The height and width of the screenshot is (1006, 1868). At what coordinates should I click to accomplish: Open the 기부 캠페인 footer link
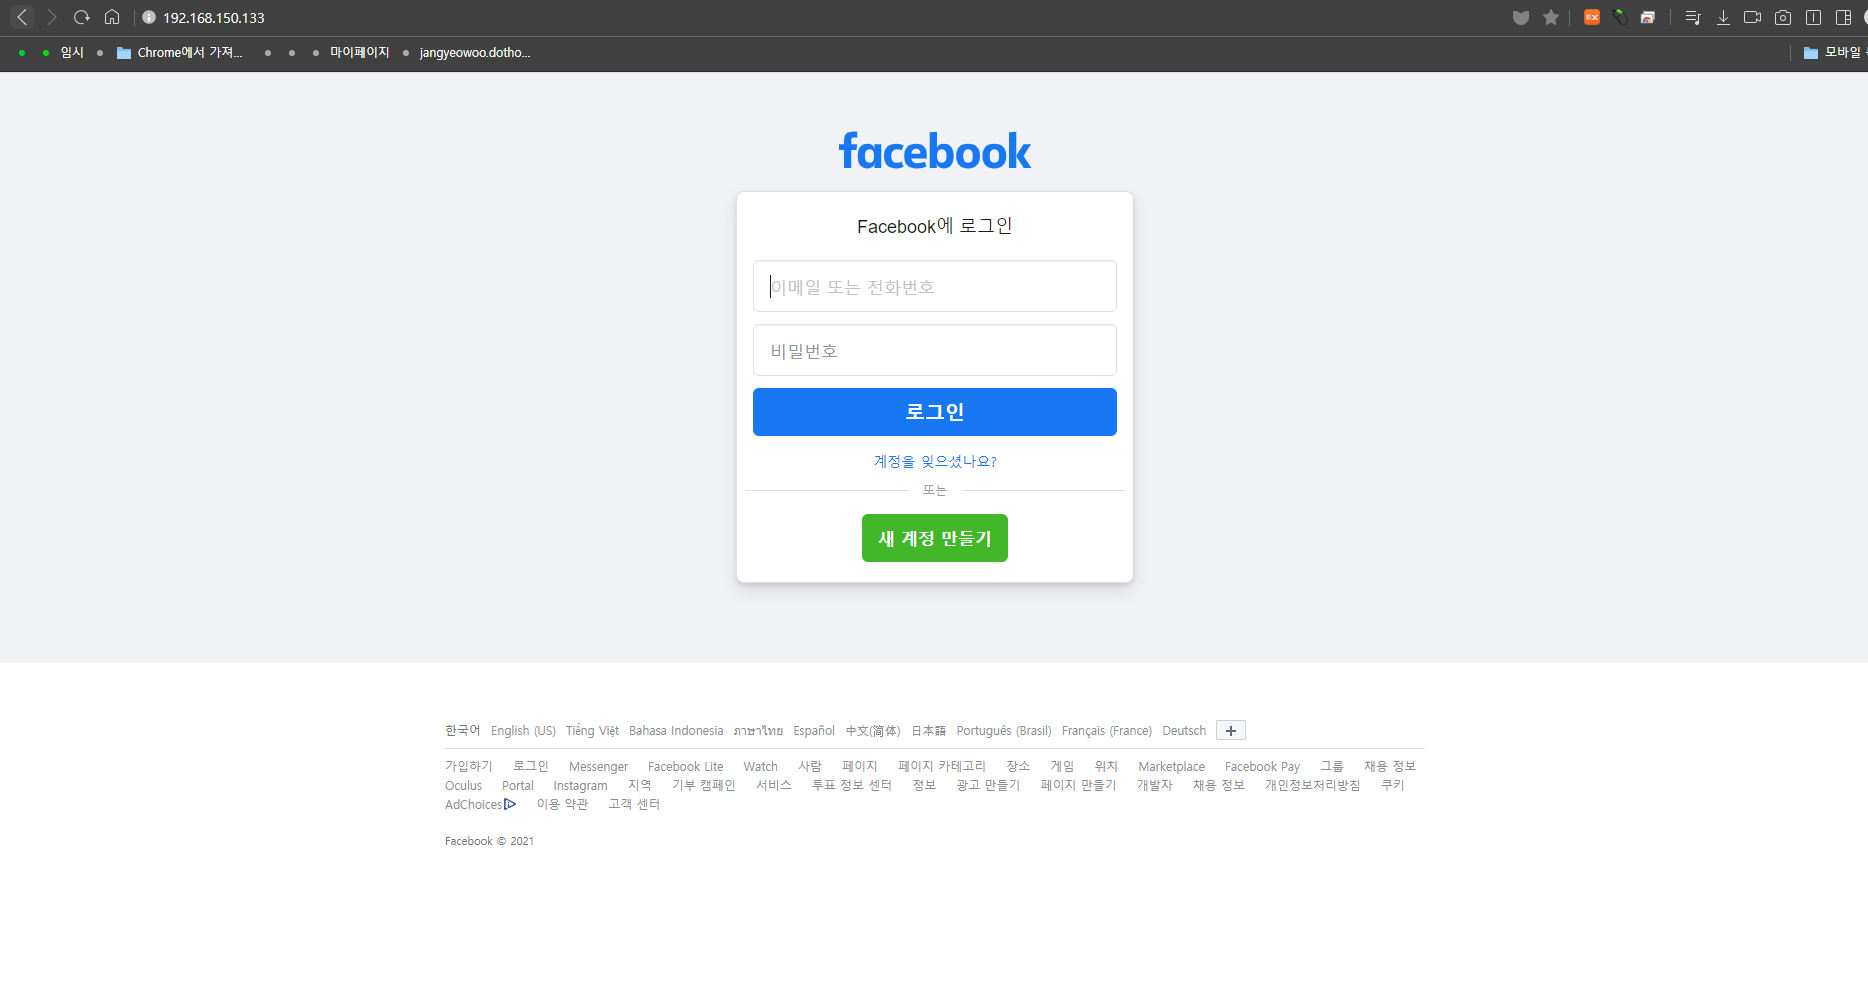pos(704,785)
